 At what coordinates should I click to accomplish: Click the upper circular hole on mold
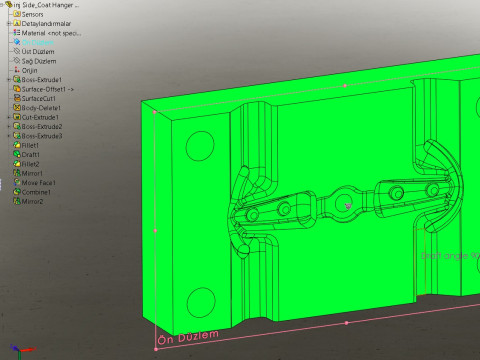point(200,146)
